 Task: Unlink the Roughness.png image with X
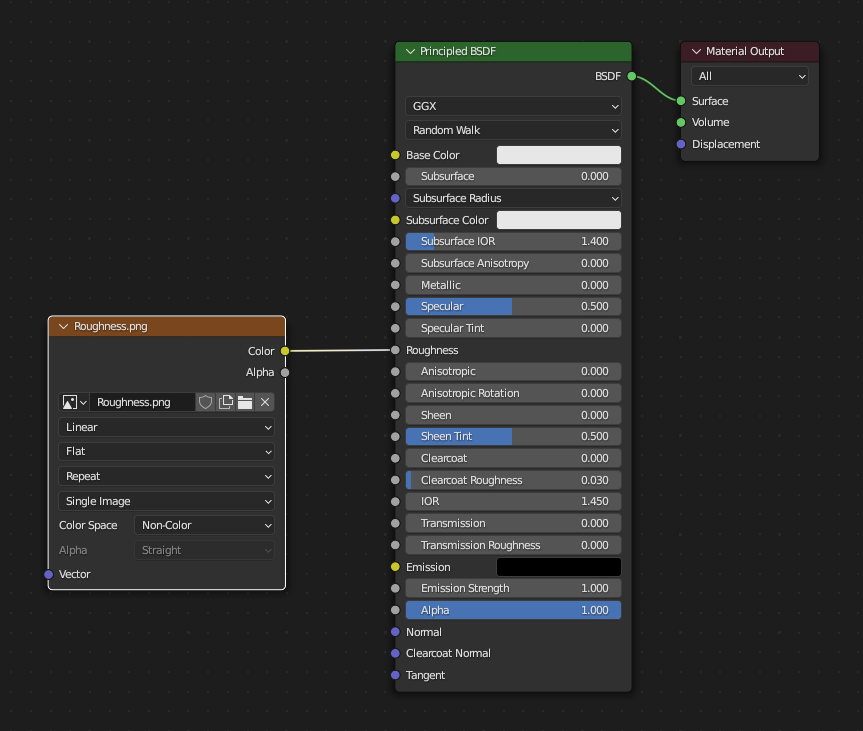265,402
